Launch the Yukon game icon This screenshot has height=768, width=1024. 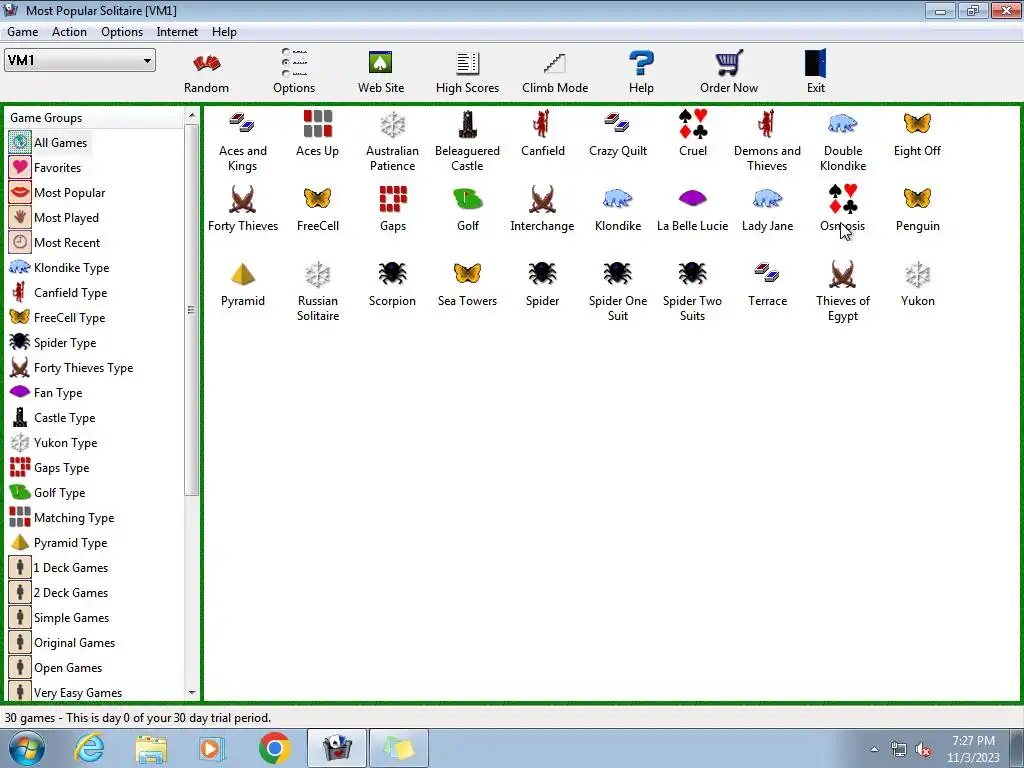(918, 284)
